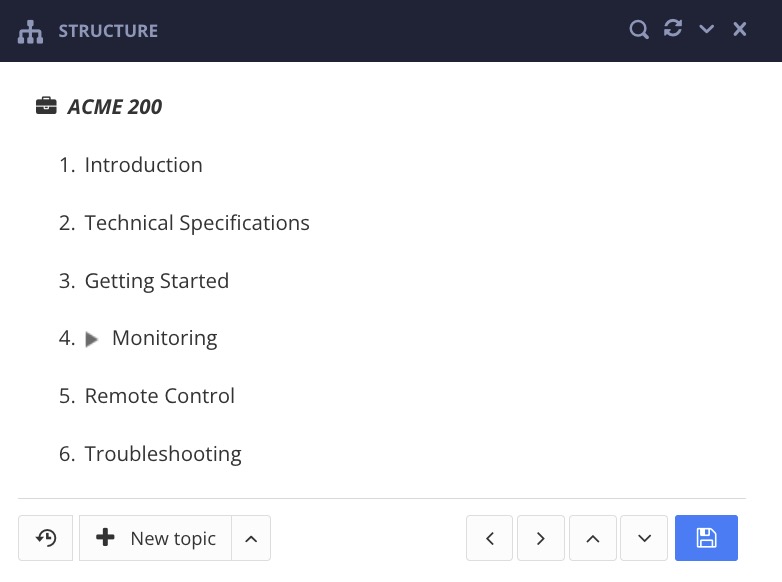The width and height of the screenshot is (782, 582).
Task: Save the structure with the disk icon
Action: tap(706, 538)
